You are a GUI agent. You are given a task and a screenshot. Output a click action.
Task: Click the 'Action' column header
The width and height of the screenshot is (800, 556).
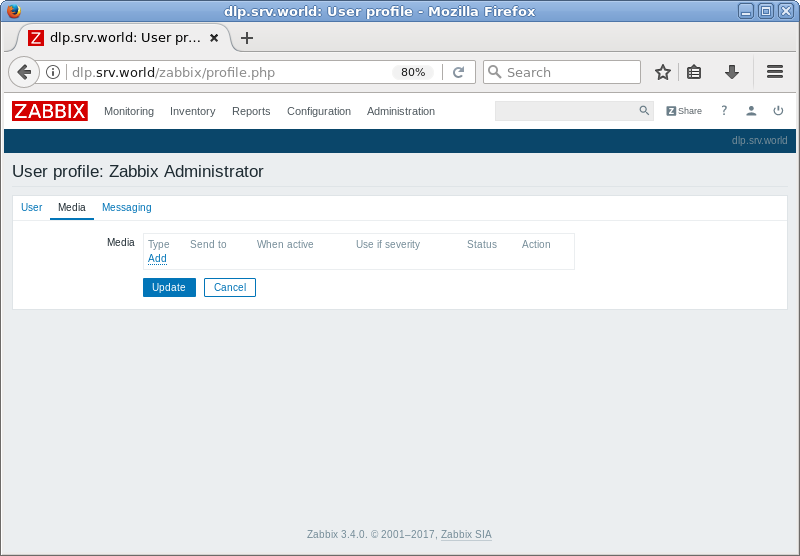536,244
